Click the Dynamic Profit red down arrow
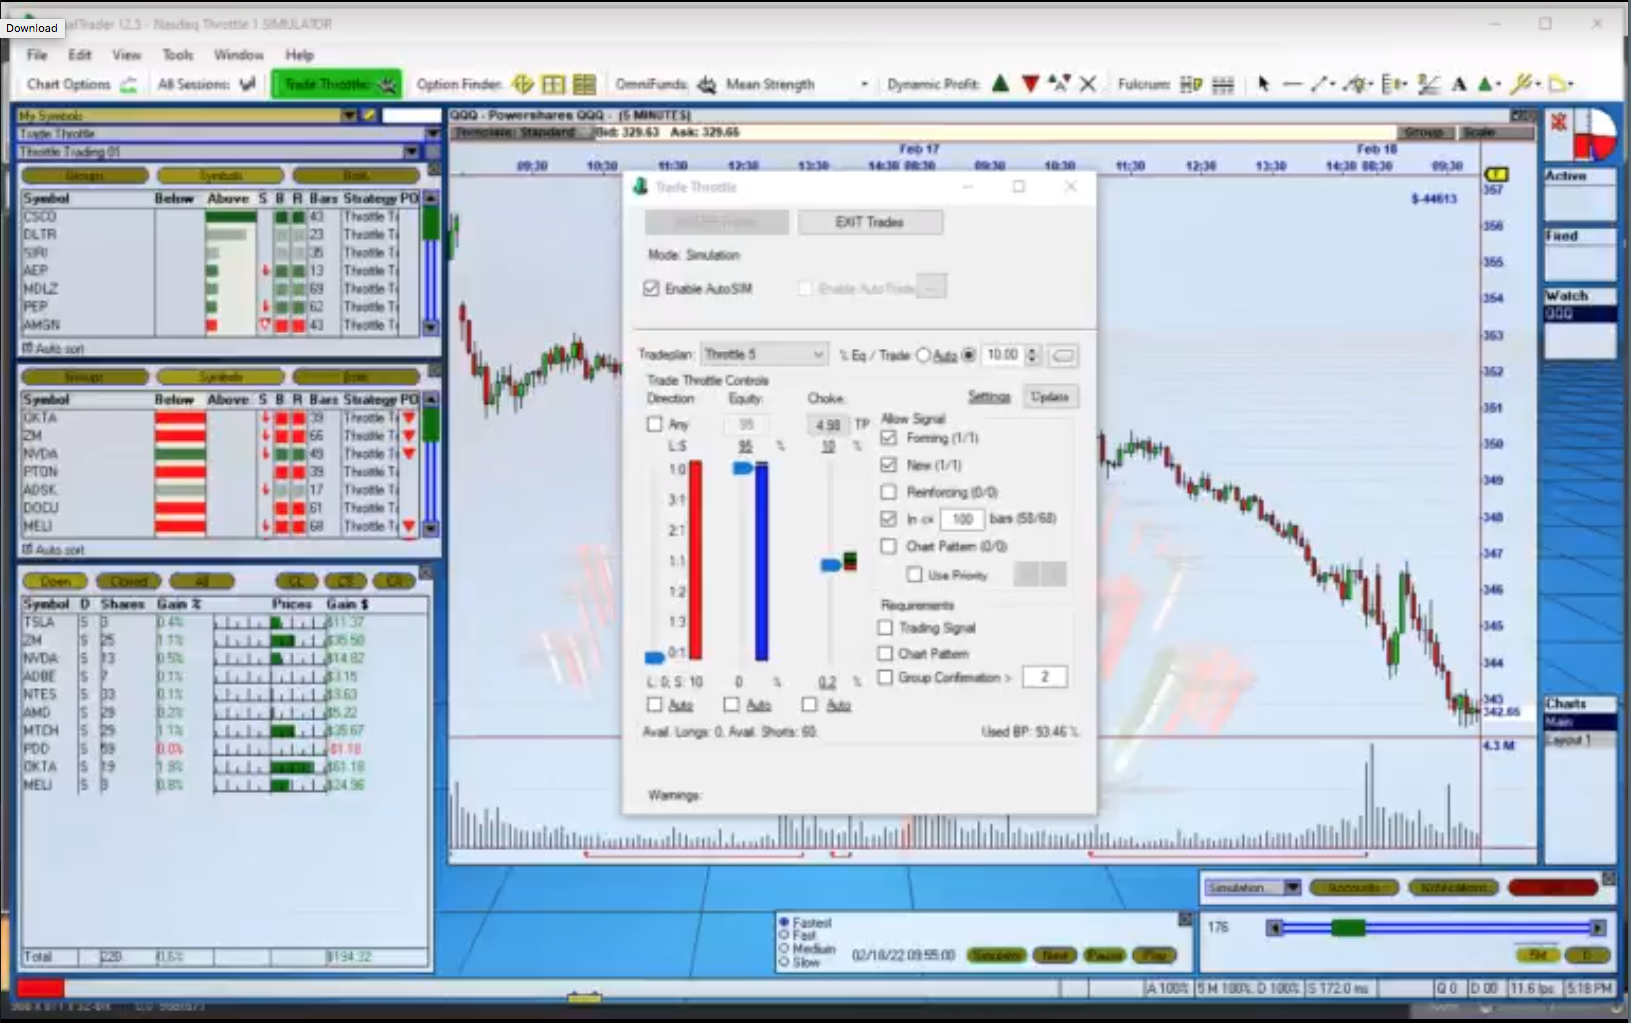1631x1023 pixels. (1030, 84)
